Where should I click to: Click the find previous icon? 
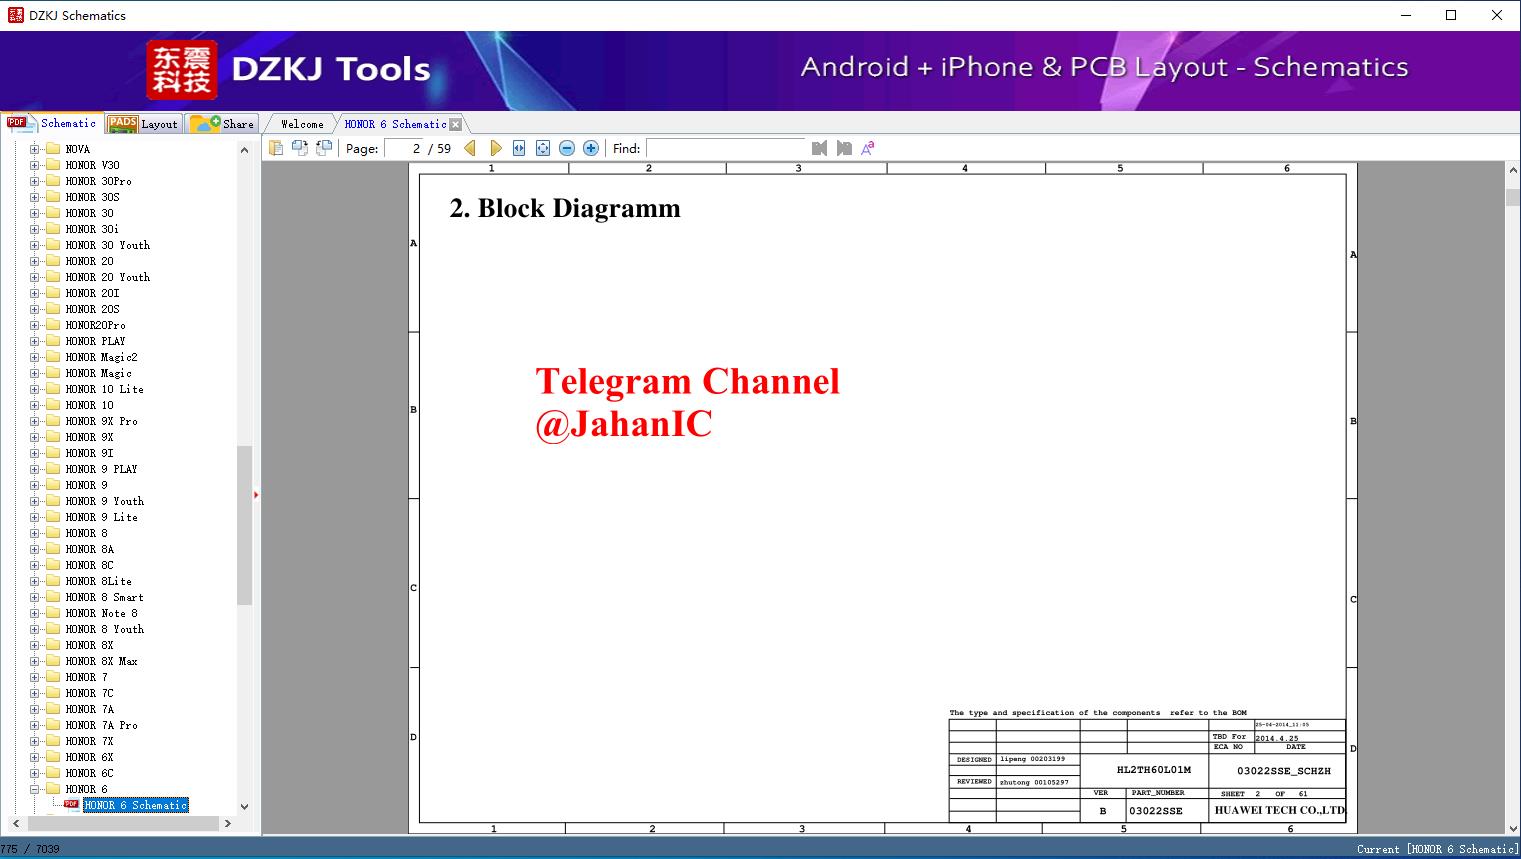pos(820,148)
